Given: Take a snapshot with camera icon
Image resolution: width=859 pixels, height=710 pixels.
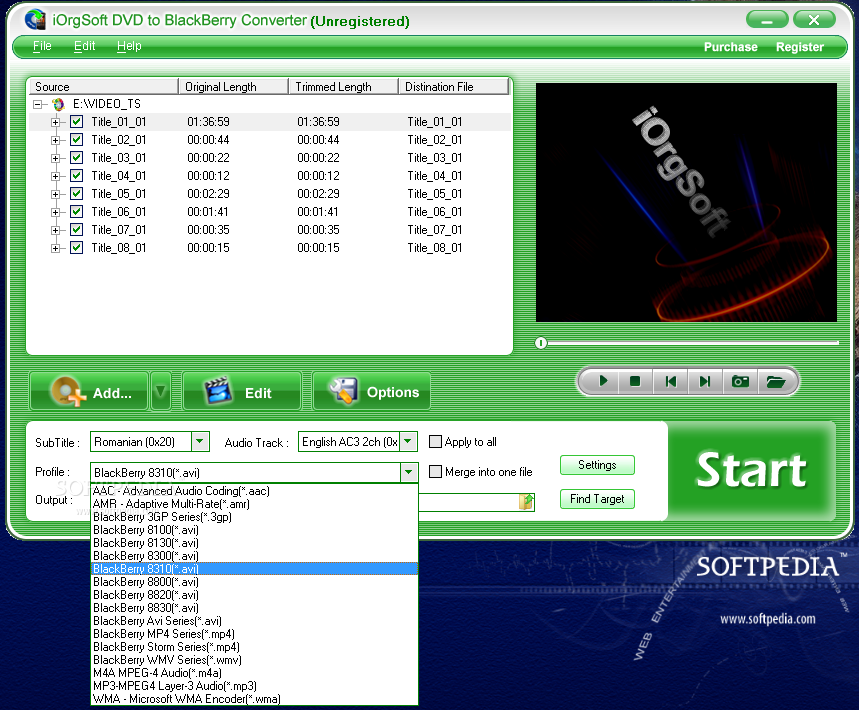Looking at the screenshot, I should click(x=740, y=381).
